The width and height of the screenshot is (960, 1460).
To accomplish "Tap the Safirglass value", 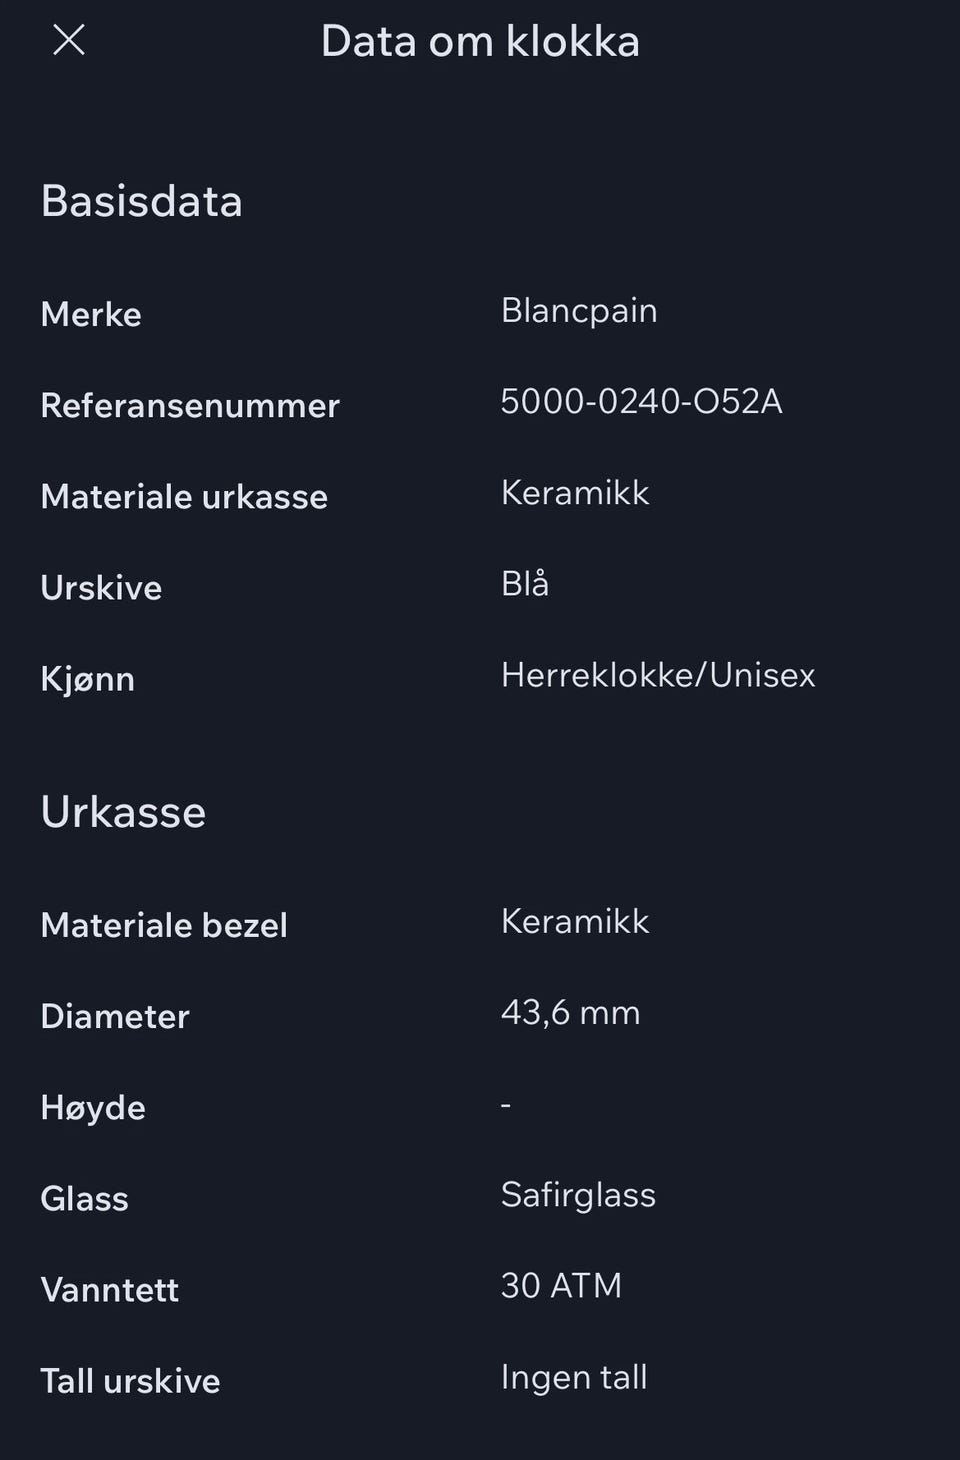I will pos(578,1195).
